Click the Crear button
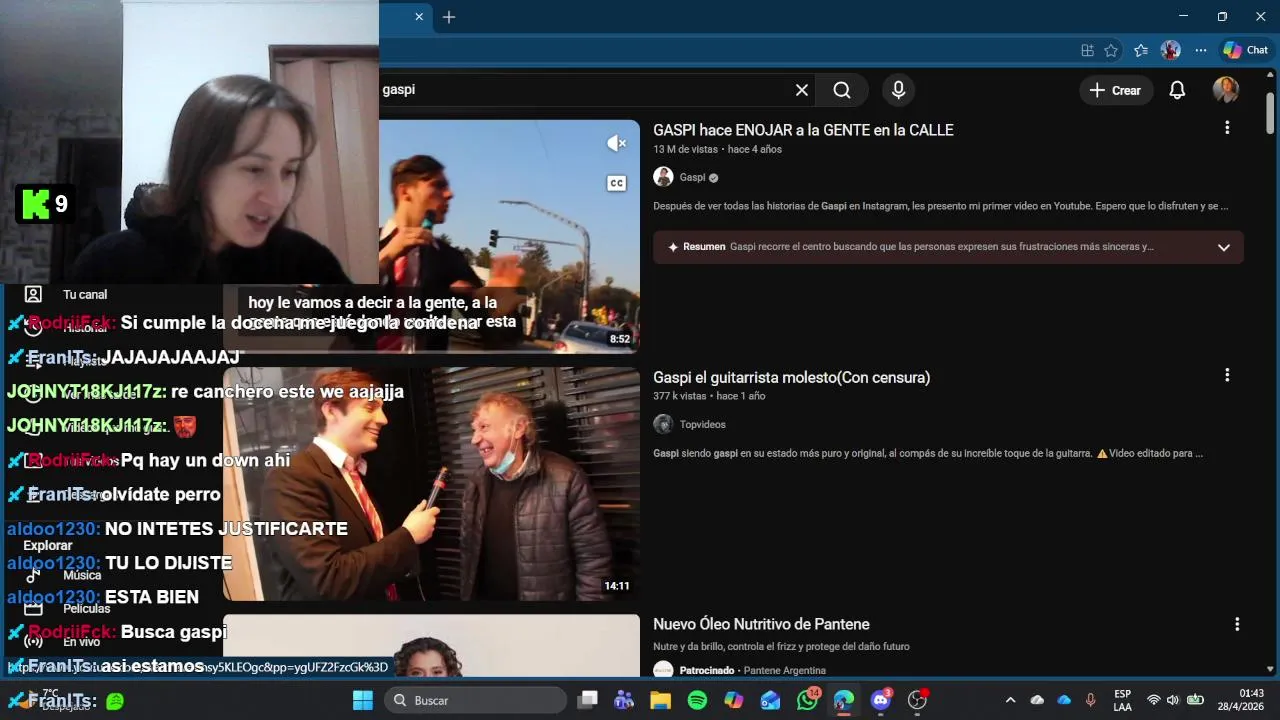Screen dimensions: 1280x720 pyautogui.click(x=1115, y=90)
